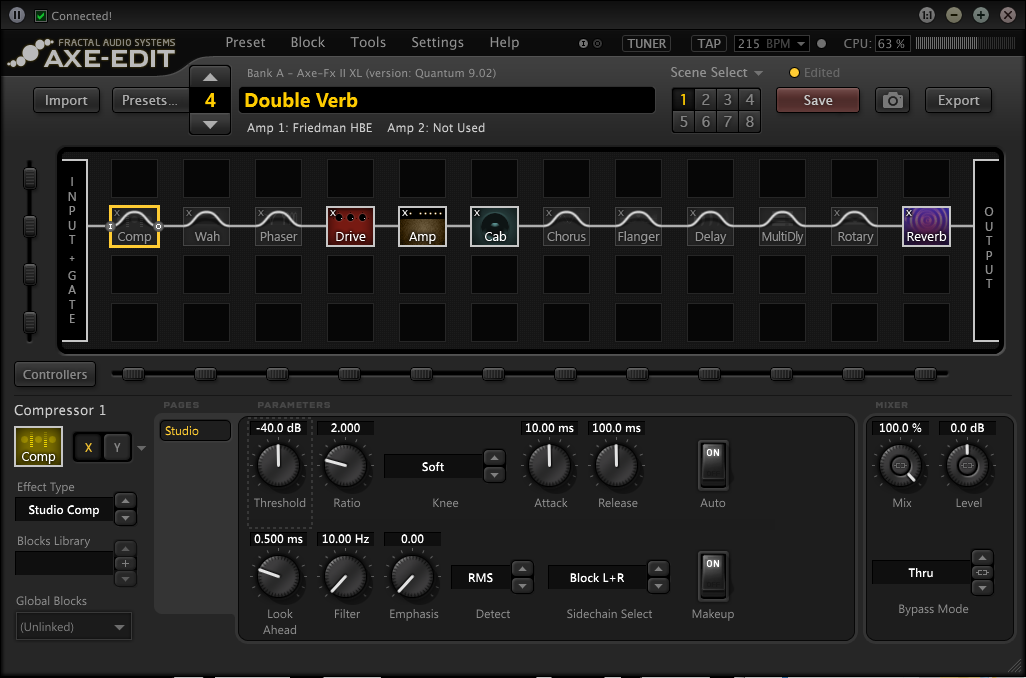Go to previous preset with up arrow
Image resolution: width=1026 pixels, height=678 pixels.
210,77
